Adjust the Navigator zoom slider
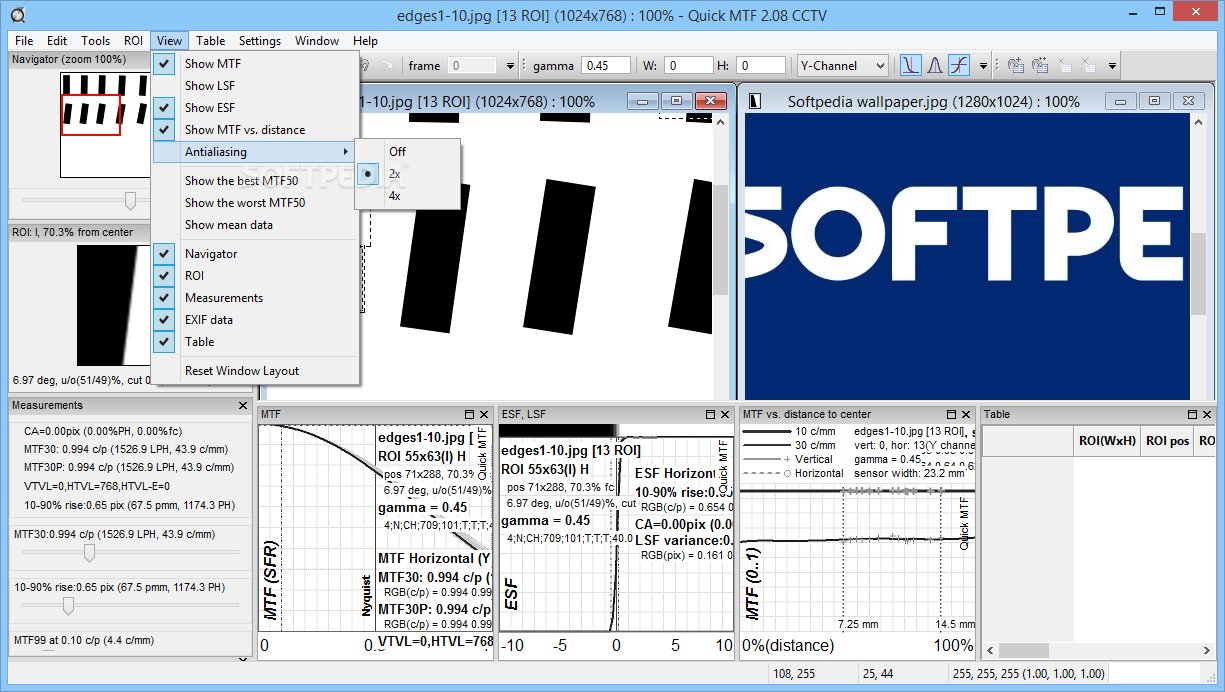 click(130, 201)
